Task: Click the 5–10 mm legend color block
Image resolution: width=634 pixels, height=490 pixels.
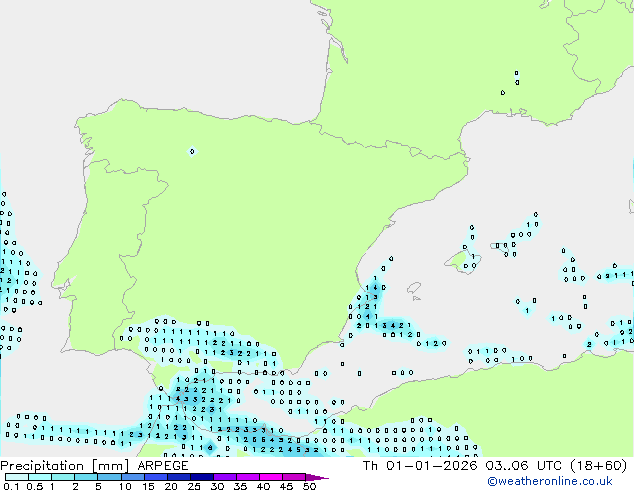Action: [109, 477]
